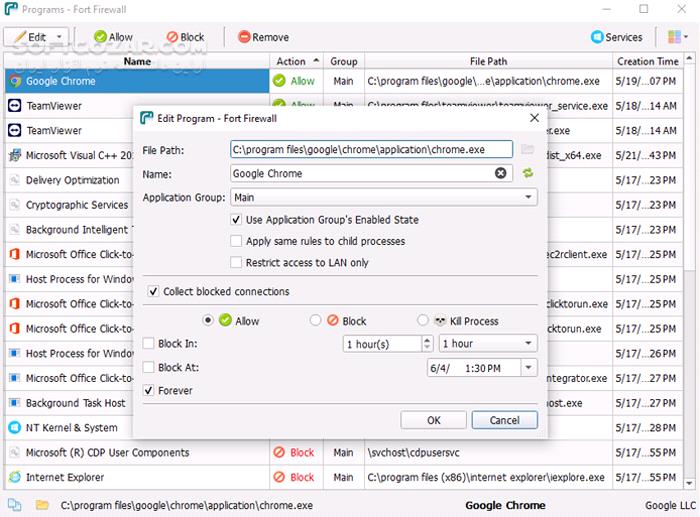Click the scroll up arrow of programs list
The image size is (700, 517).
689,58
